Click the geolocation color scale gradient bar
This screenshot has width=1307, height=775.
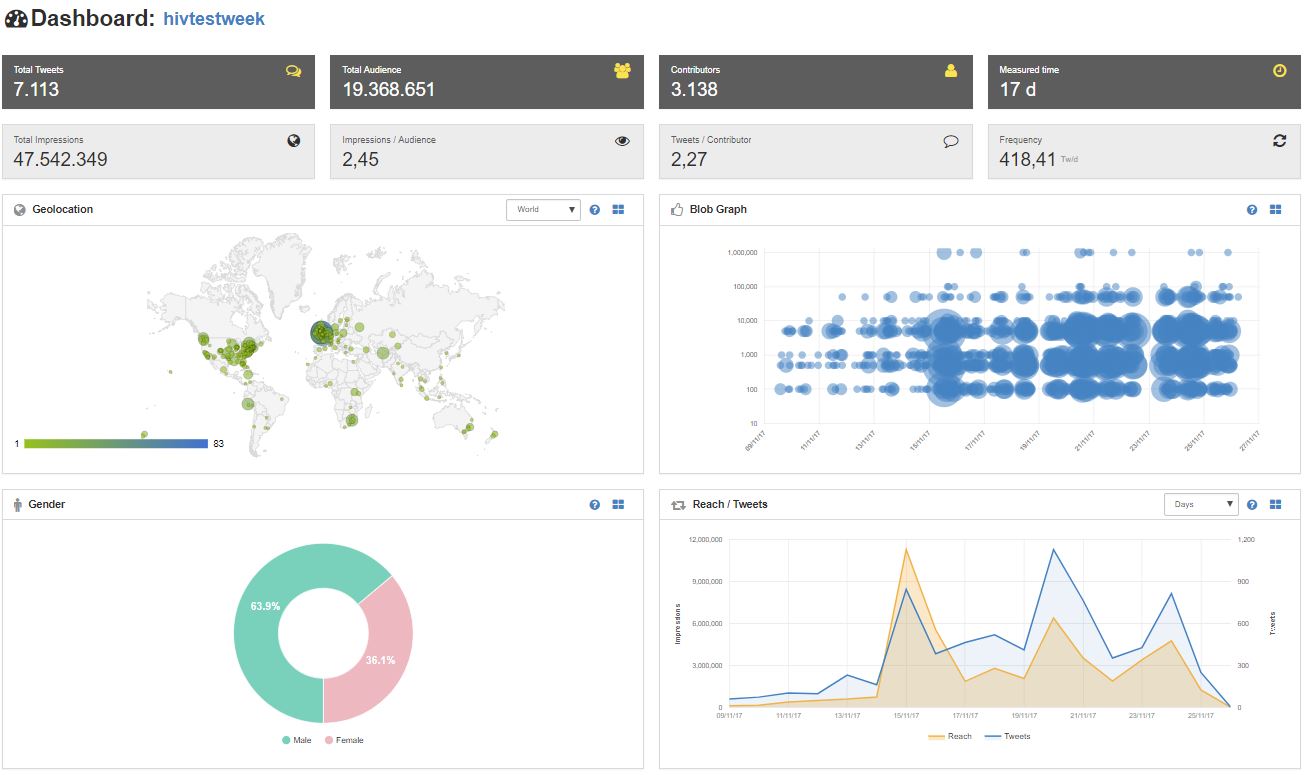[x=115, y=443]
